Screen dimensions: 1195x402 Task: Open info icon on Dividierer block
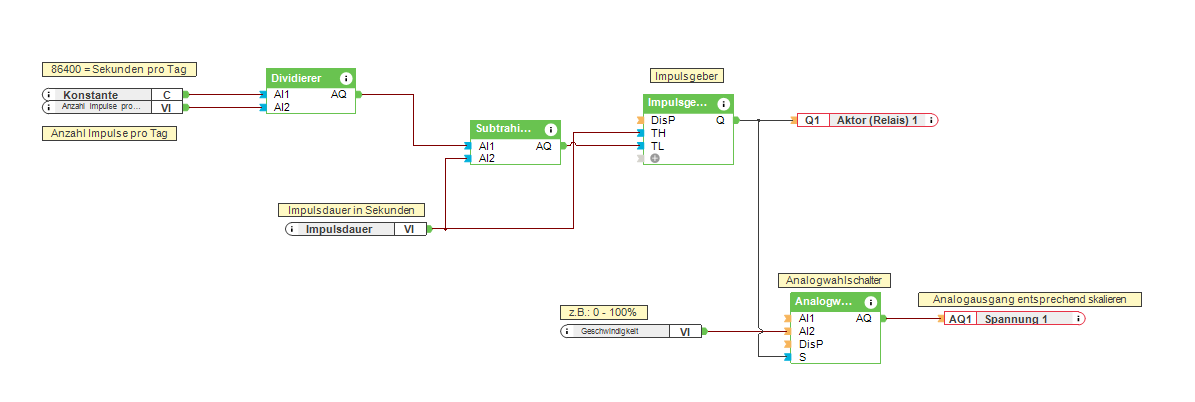pos(345,79)
